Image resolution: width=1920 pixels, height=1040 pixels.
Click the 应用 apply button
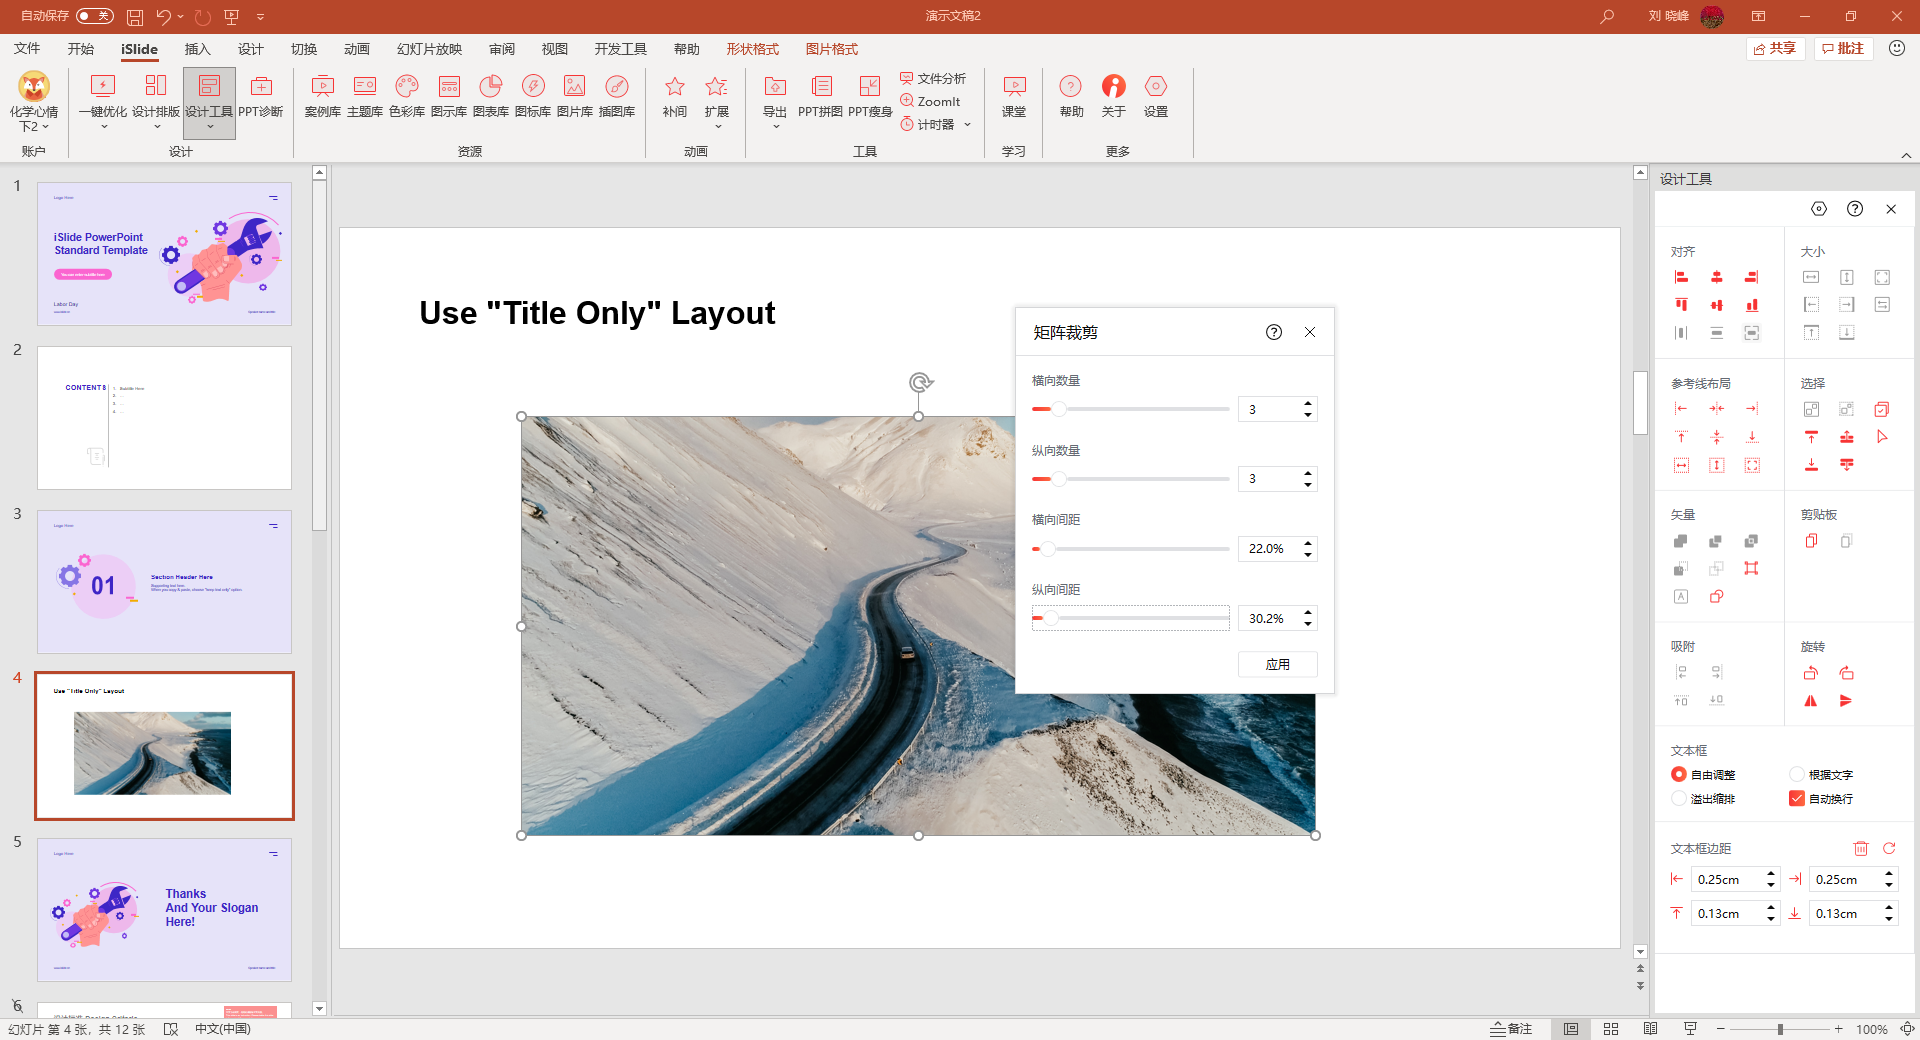1277,664
